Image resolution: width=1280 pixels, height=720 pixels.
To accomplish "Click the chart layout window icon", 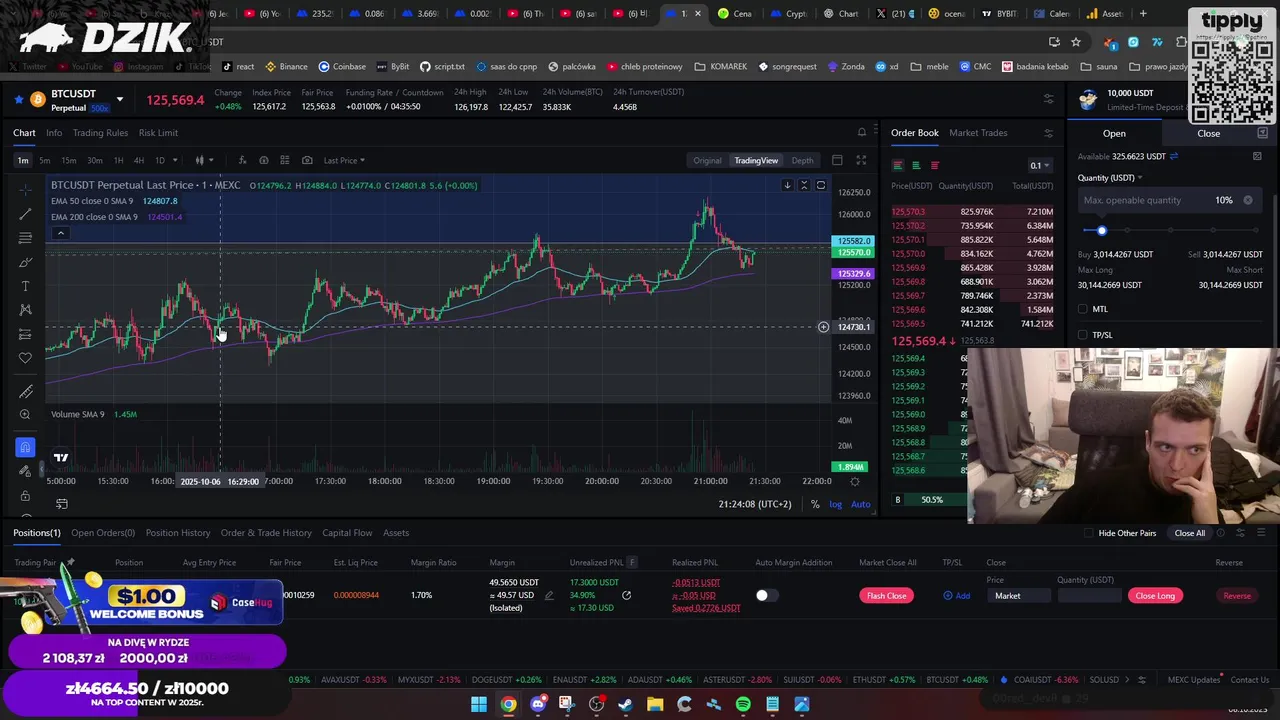I will coord(837,160).
